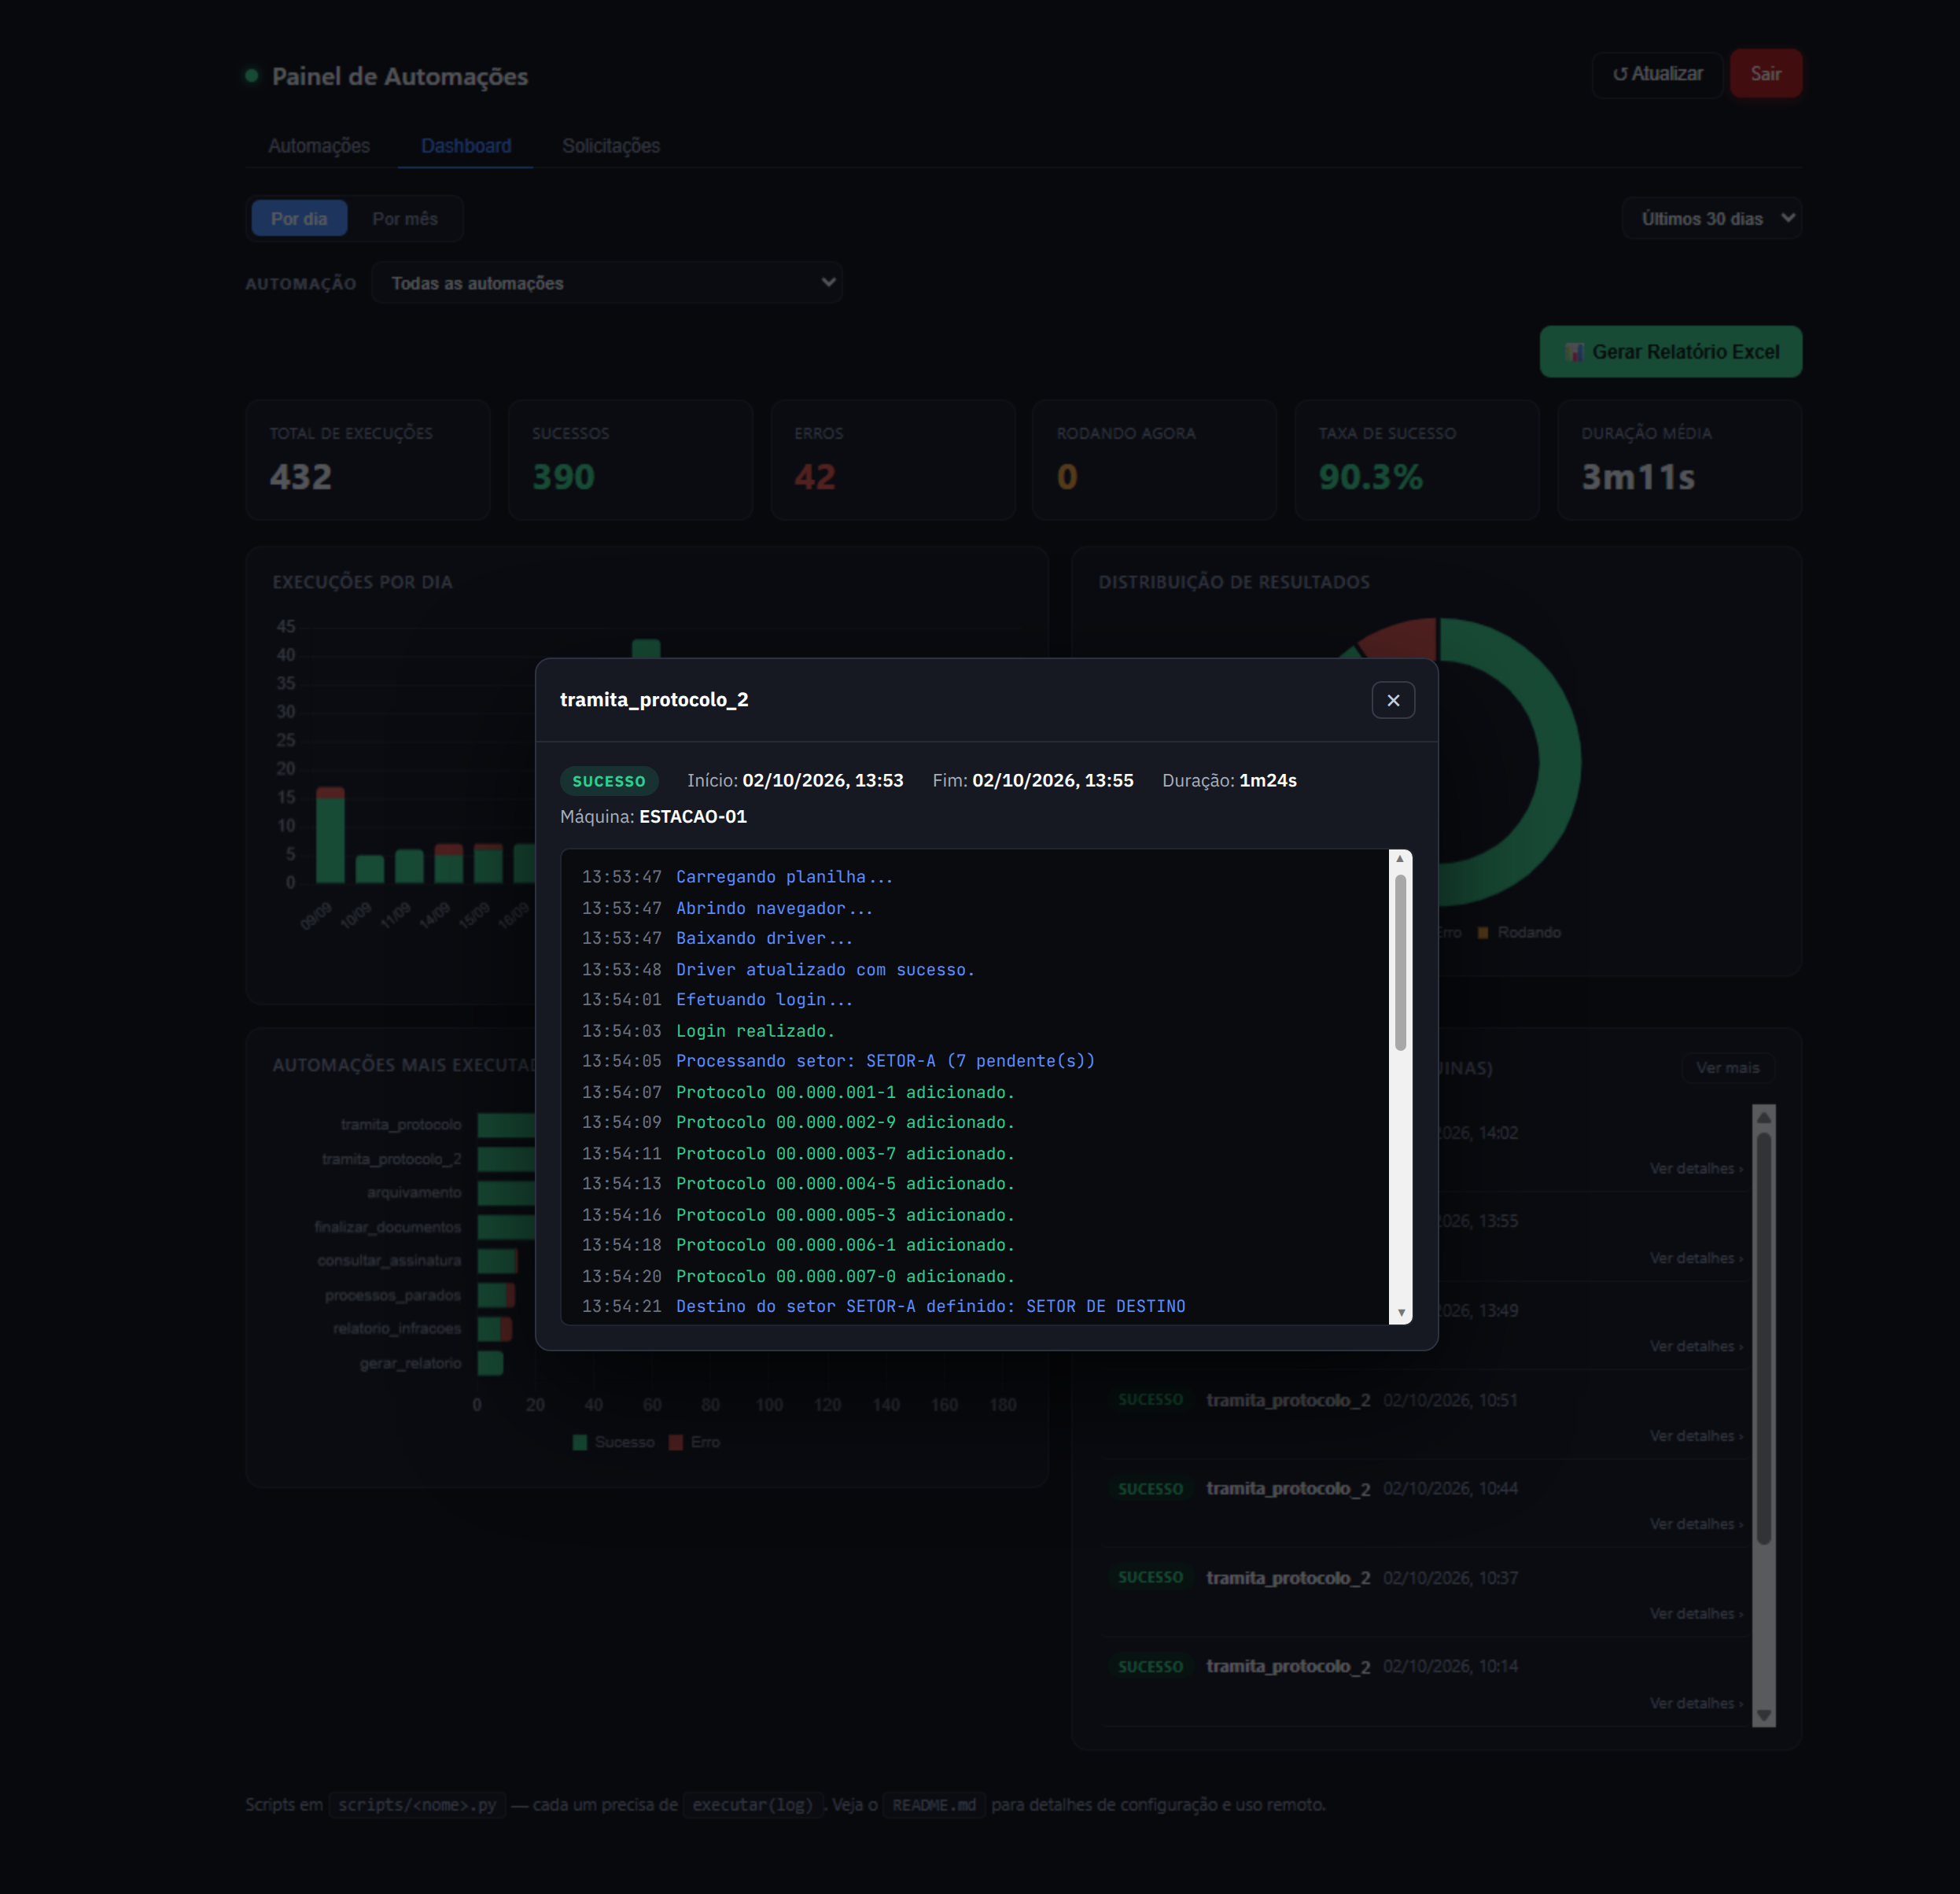Open the Últimos 30 dias dropdown
The width and height of the screenshot is (1960, 1894).
tap(1712, 219)
